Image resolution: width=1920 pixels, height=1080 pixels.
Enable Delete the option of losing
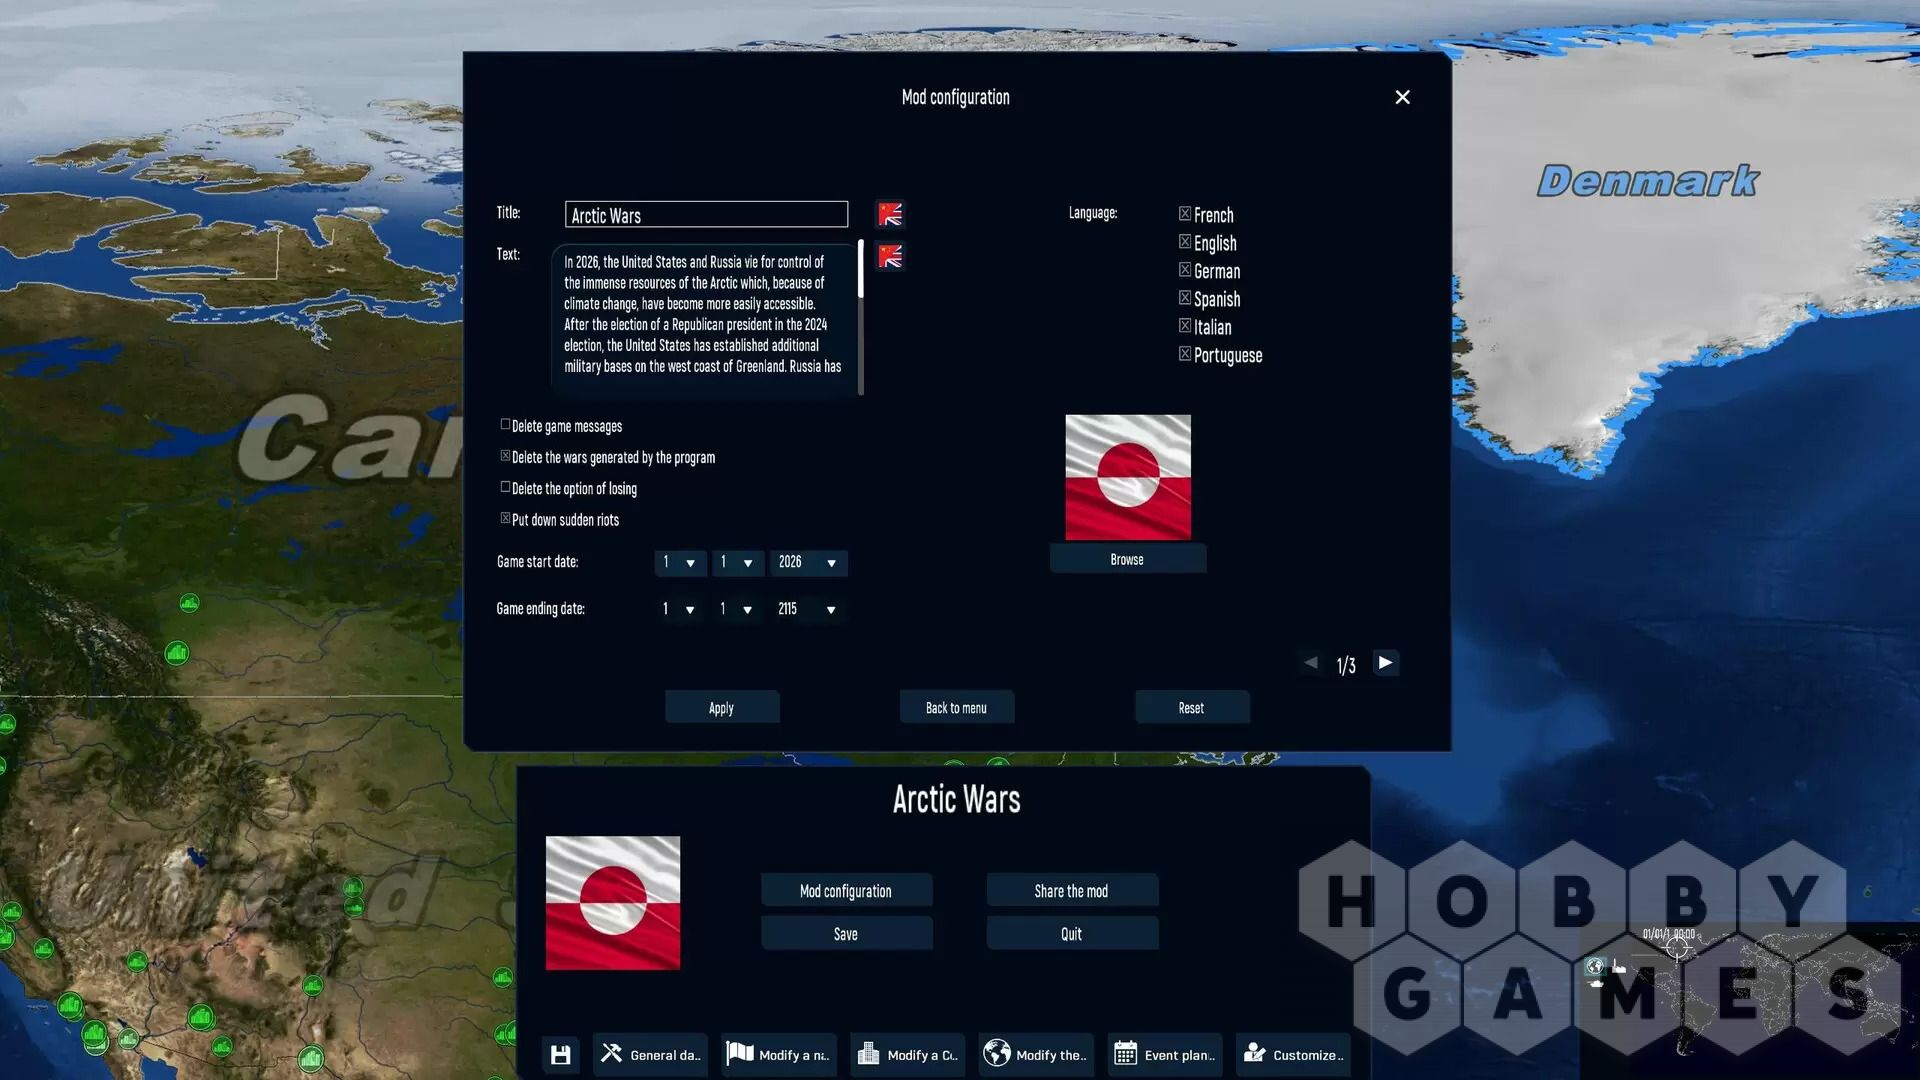505,487
